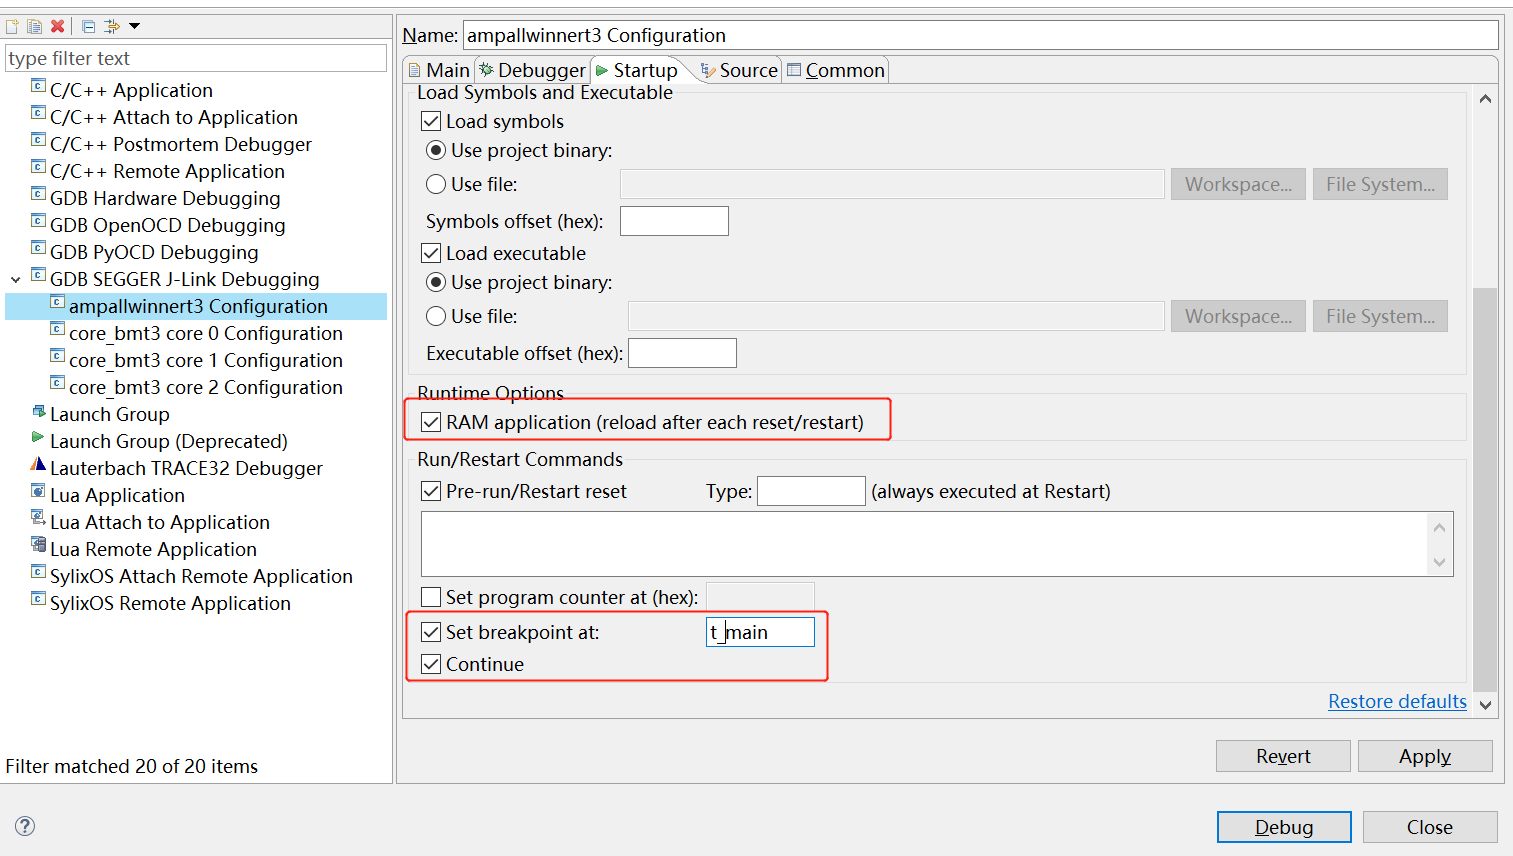Select Use project binary under Load executable
This screenshot has height=856, width=1513.
pos(436,282)
